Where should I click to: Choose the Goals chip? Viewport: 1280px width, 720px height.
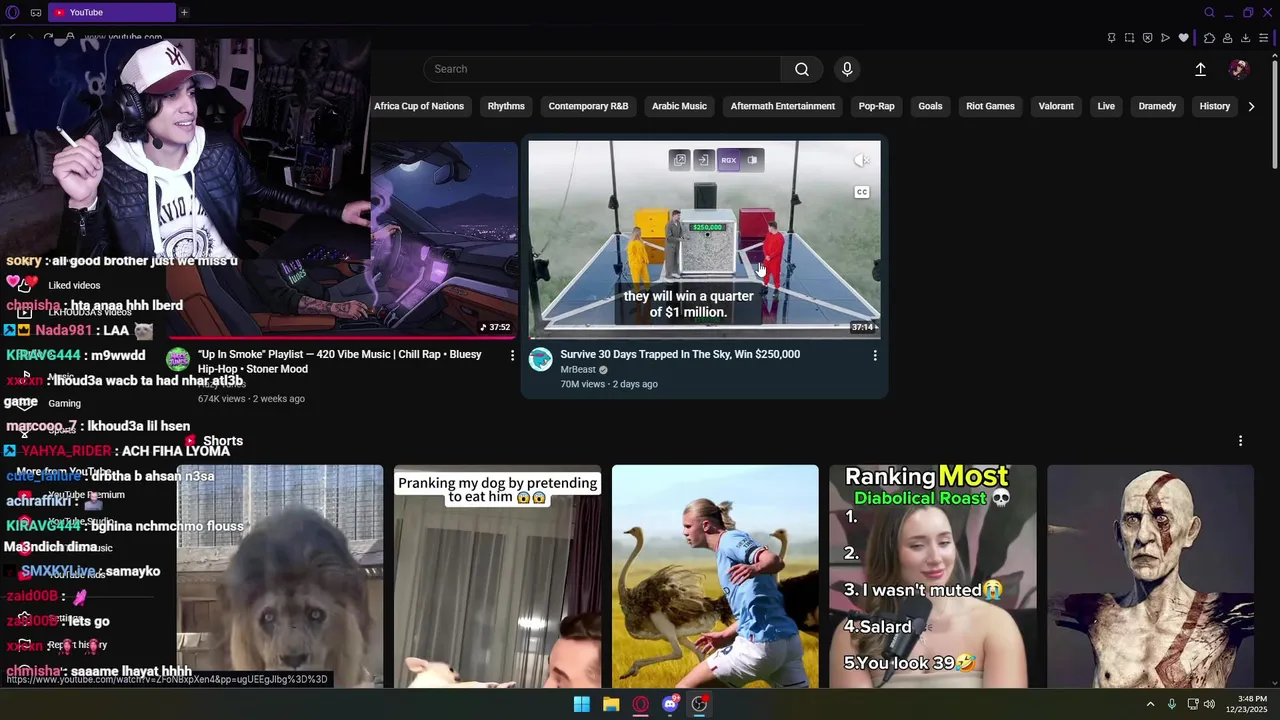[930, 106]
